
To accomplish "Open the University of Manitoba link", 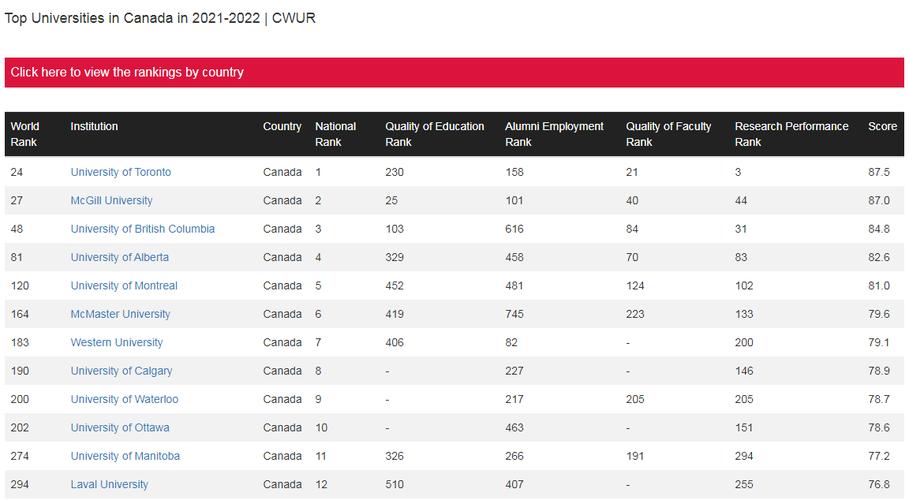I will tap(125, 456).
